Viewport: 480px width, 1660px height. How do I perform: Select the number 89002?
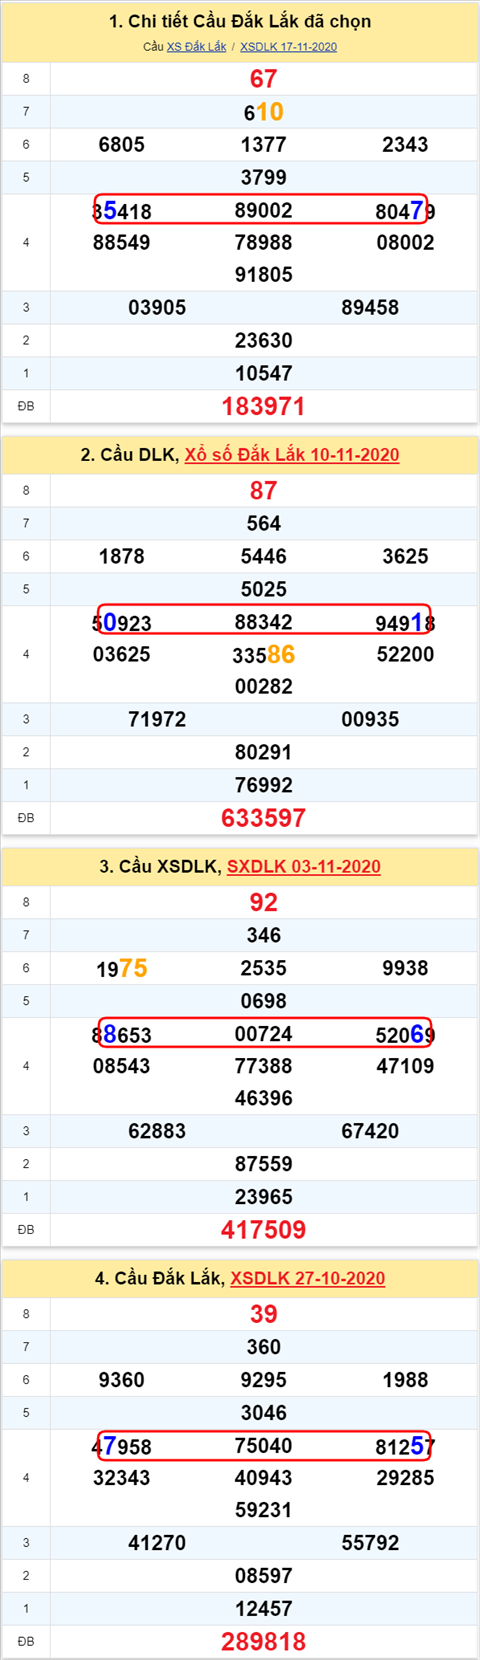tap(264, 211)
